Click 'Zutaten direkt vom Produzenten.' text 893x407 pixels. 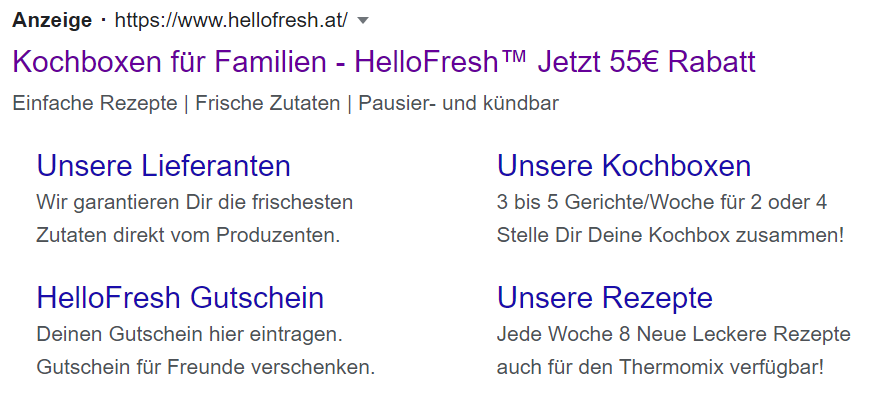(189, 236)
